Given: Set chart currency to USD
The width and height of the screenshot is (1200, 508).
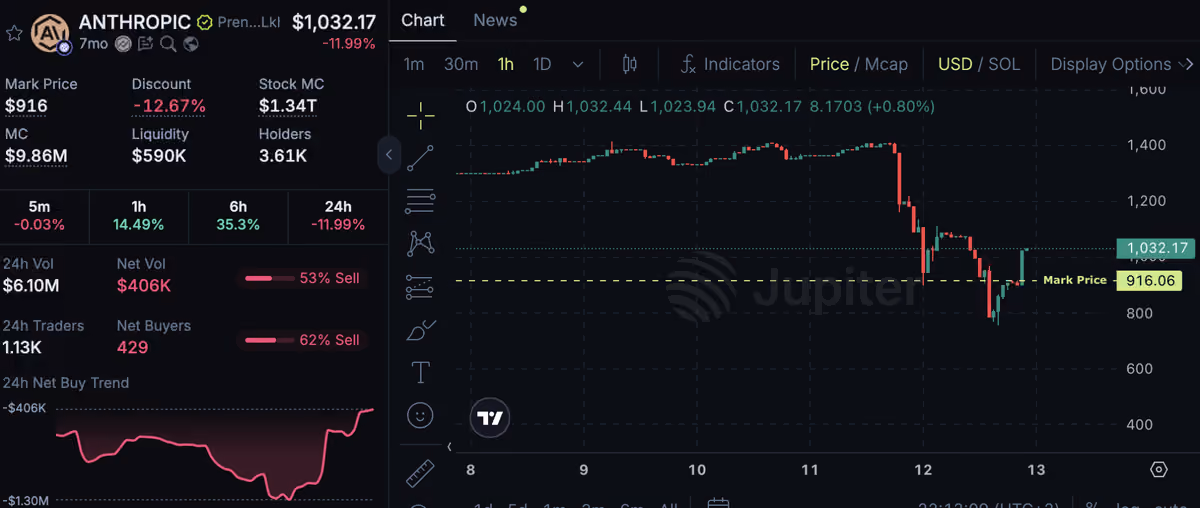Looking at the screenshot, I should (x=955, y=64).
